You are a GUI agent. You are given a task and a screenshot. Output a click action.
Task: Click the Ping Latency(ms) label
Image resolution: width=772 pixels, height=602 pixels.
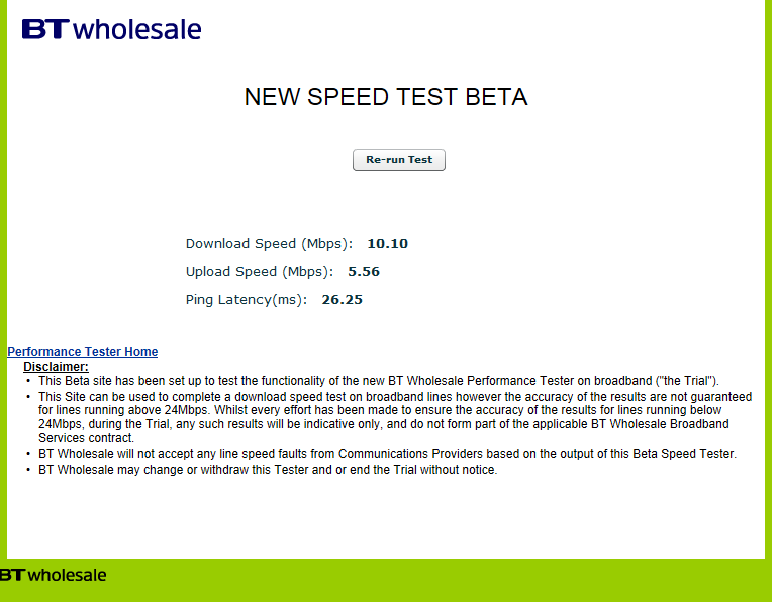(x=246, y=300)
